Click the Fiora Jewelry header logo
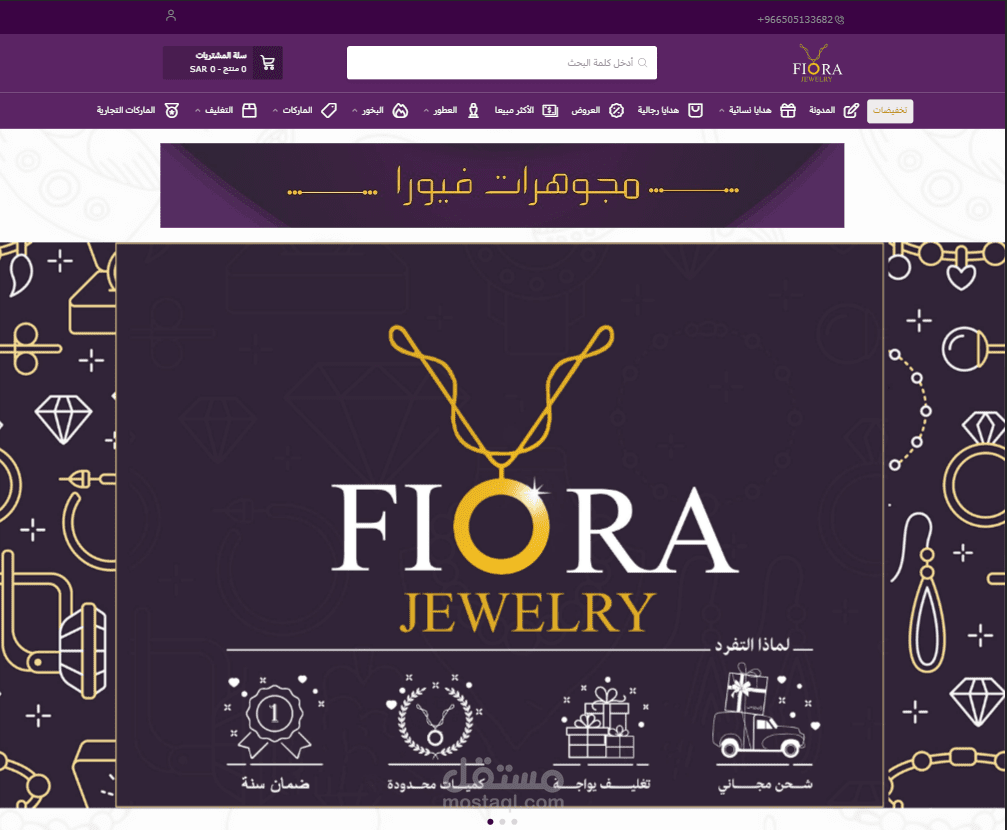Screen dimensions: 1007x830 tap(816, 63)
